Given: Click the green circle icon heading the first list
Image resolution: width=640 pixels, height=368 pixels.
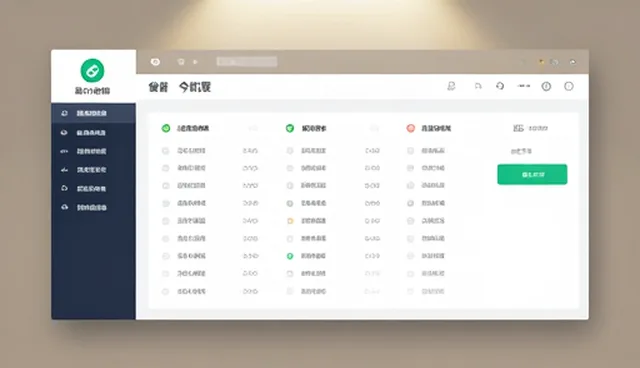Looking at the screenshot, I should pos(166,128).
